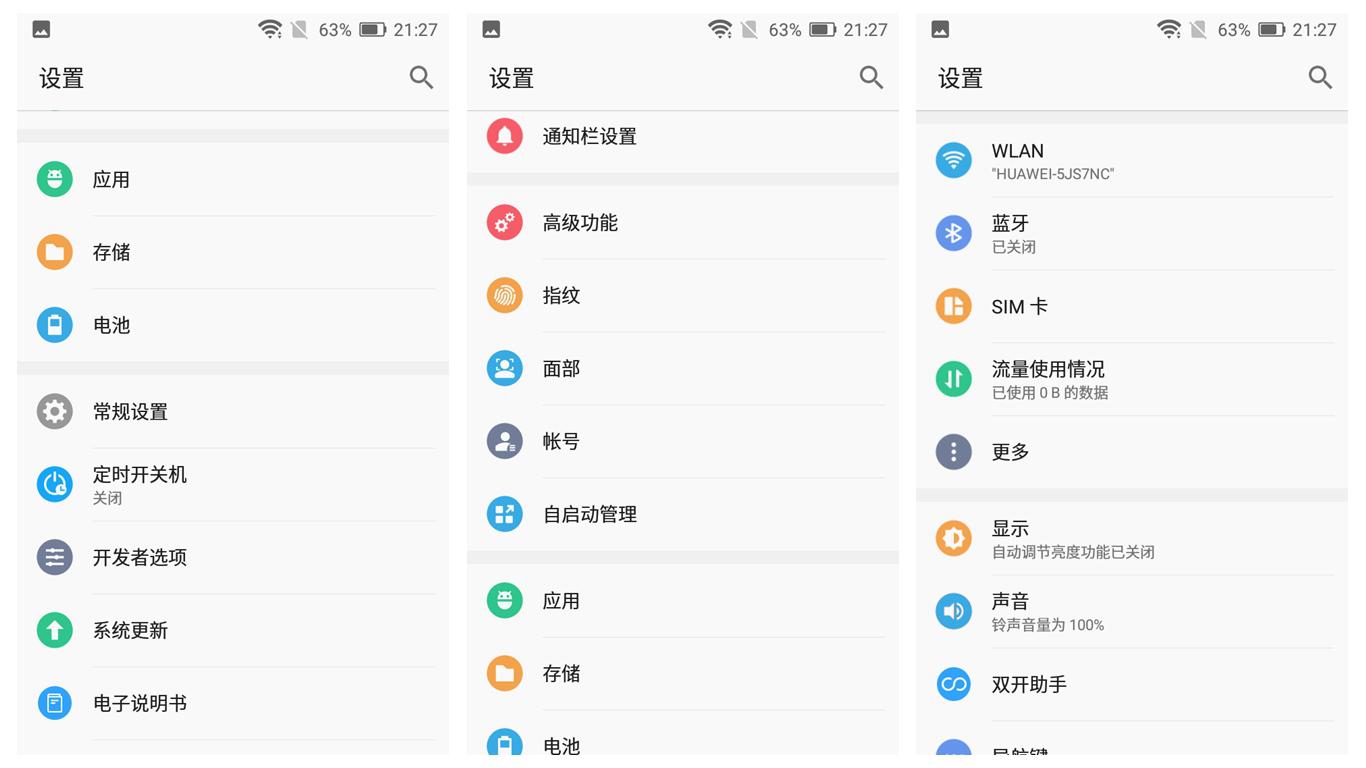Screen dimensions: 1366x768
Task: Open the fingerprint (指纹) settings icon
Action: (504, 296)
